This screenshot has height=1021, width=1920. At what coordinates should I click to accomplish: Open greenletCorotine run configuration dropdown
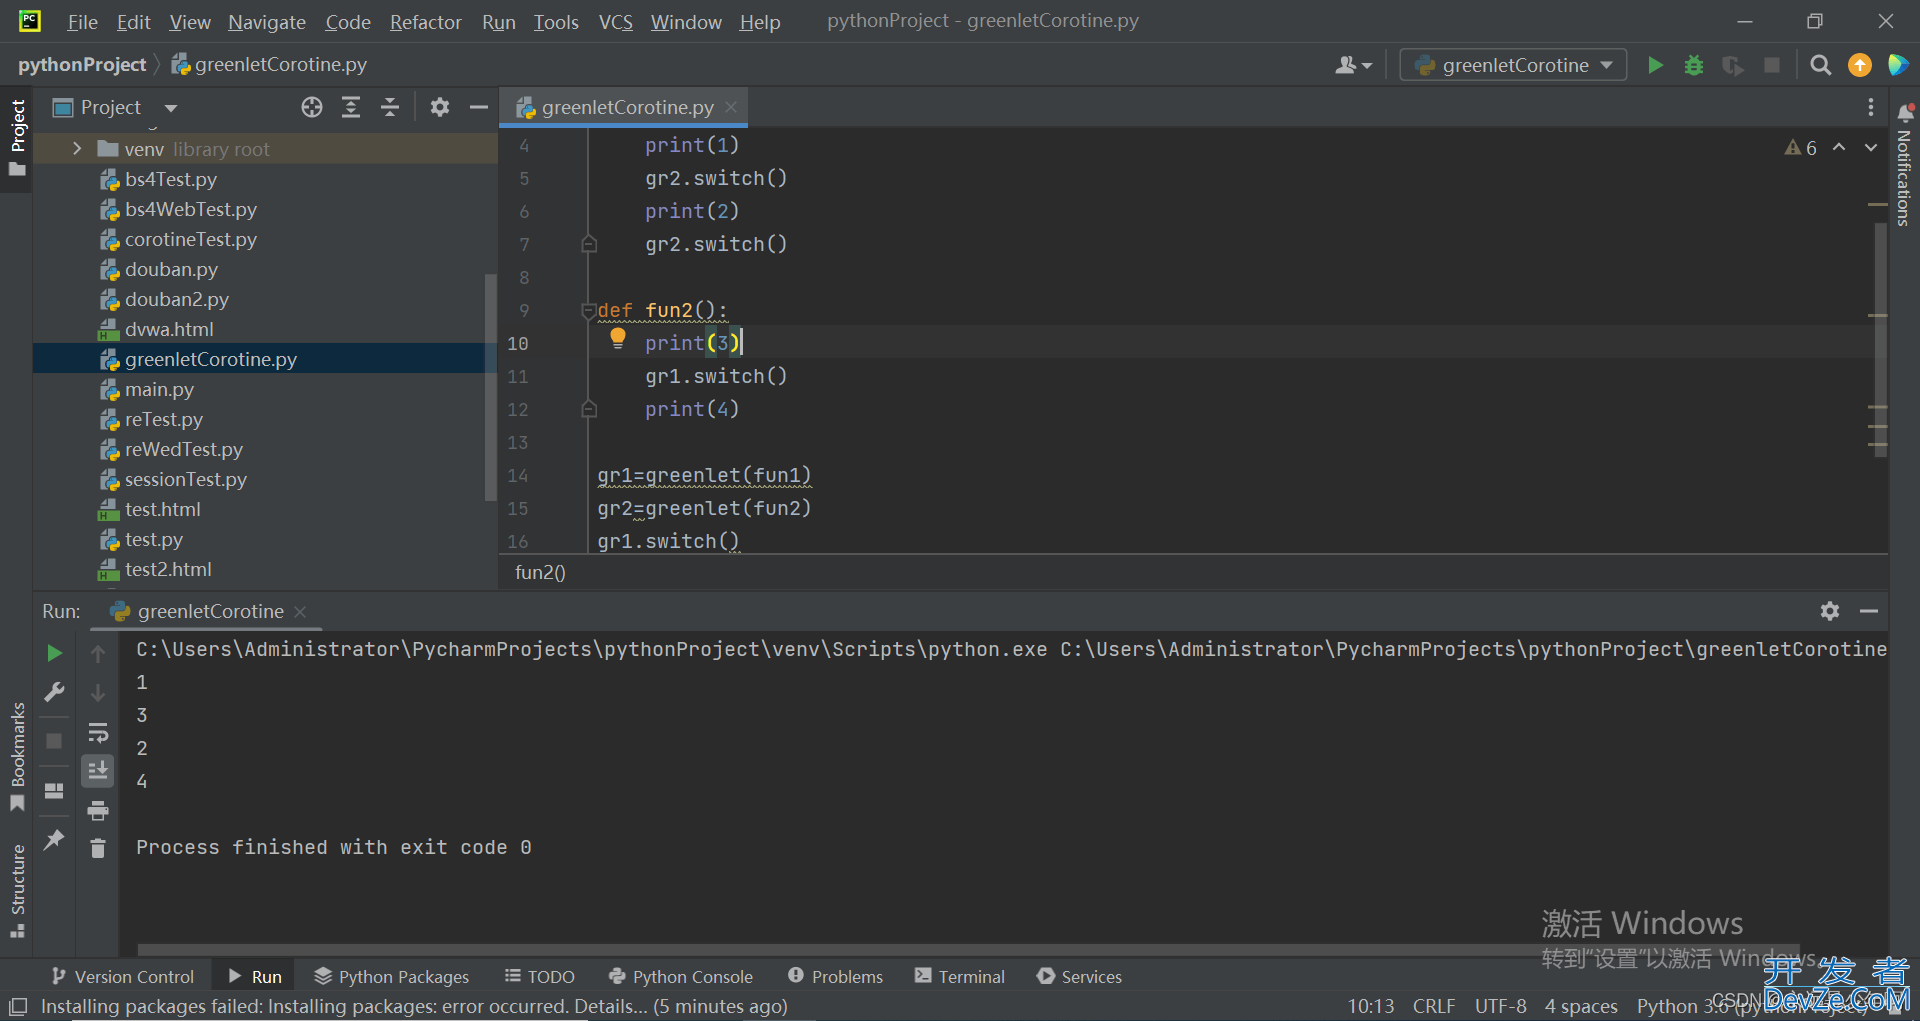coord(1513,65)
